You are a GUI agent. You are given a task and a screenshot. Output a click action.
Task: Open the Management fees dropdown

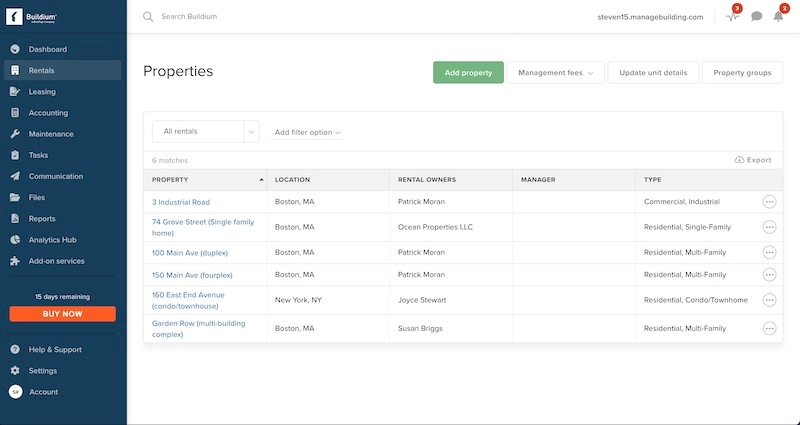pos(555,73)
